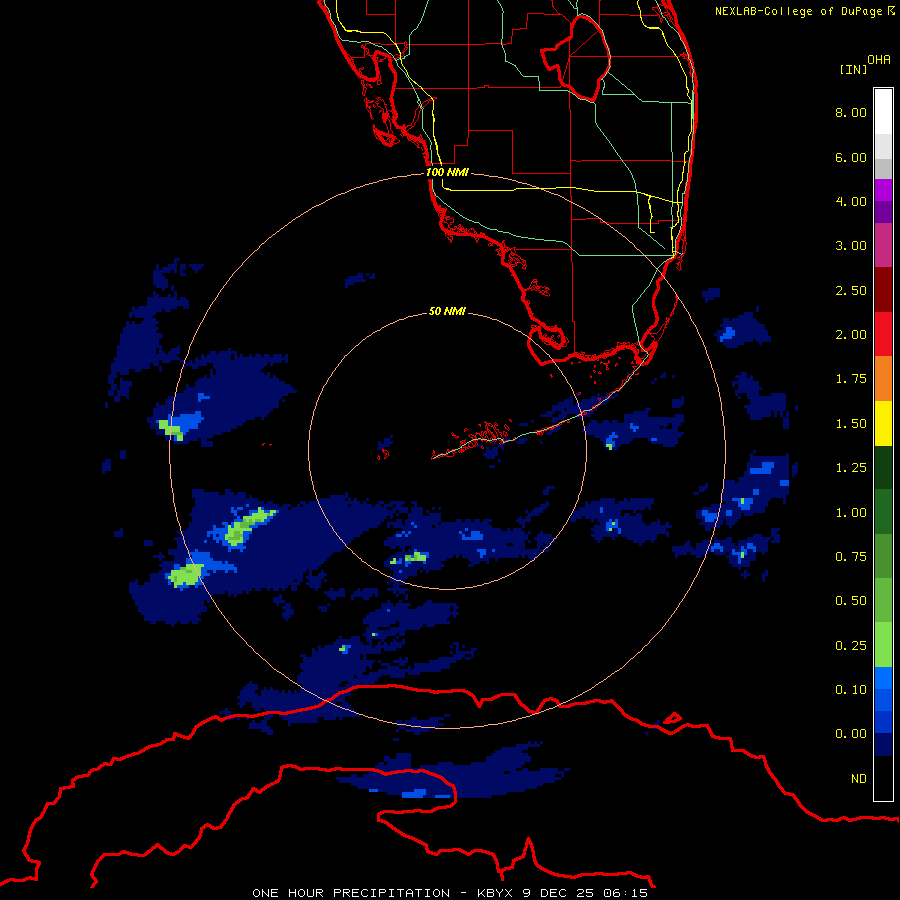The height and width of the screenshot is (900, 900).
Task: Select the lightest green swatch near 0.25
Action: 883,645
